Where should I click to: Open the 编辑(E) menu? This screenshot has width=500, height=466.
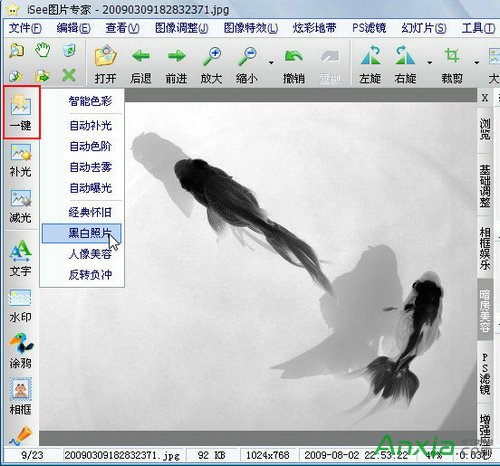73,28
